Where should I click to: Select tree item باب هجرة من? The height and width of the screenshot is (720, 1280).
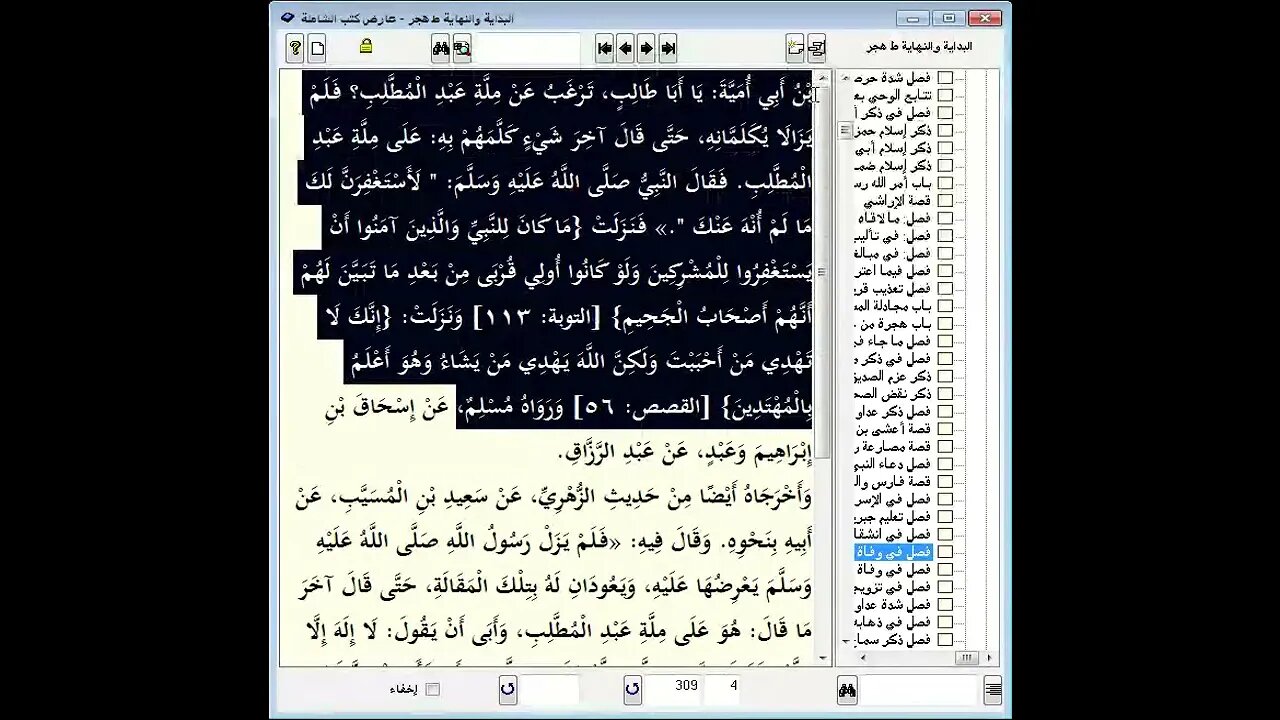894,323
